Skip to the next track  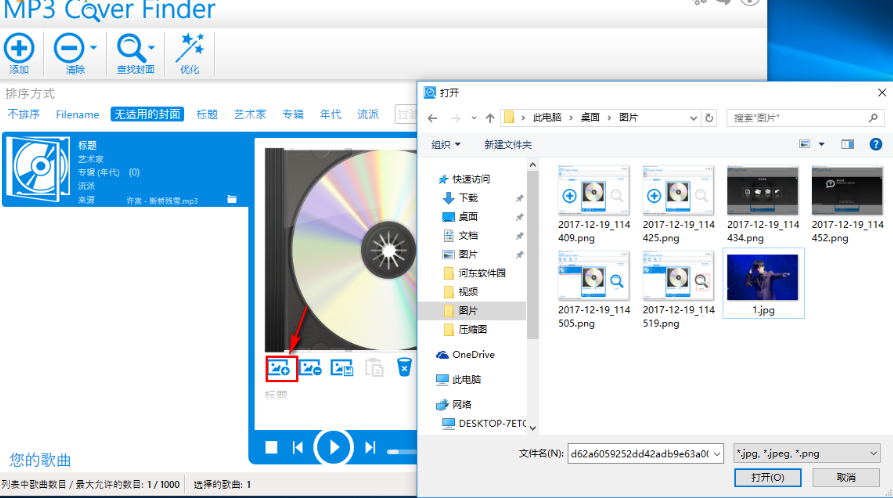coord(370,448)
